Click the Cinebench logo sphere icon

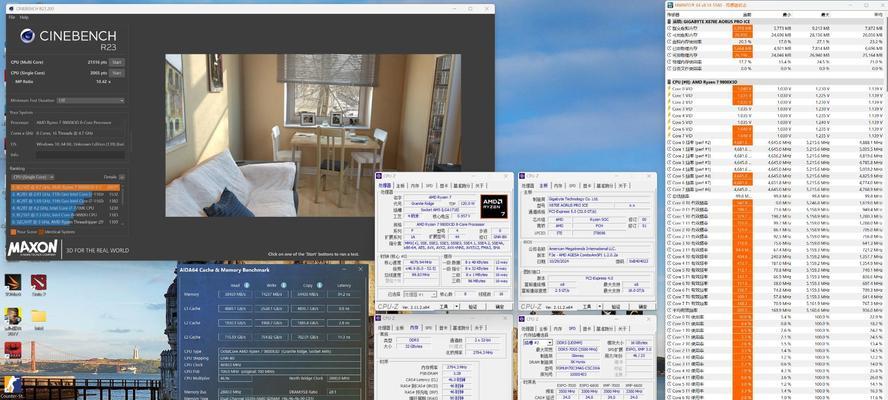(27, 36)
